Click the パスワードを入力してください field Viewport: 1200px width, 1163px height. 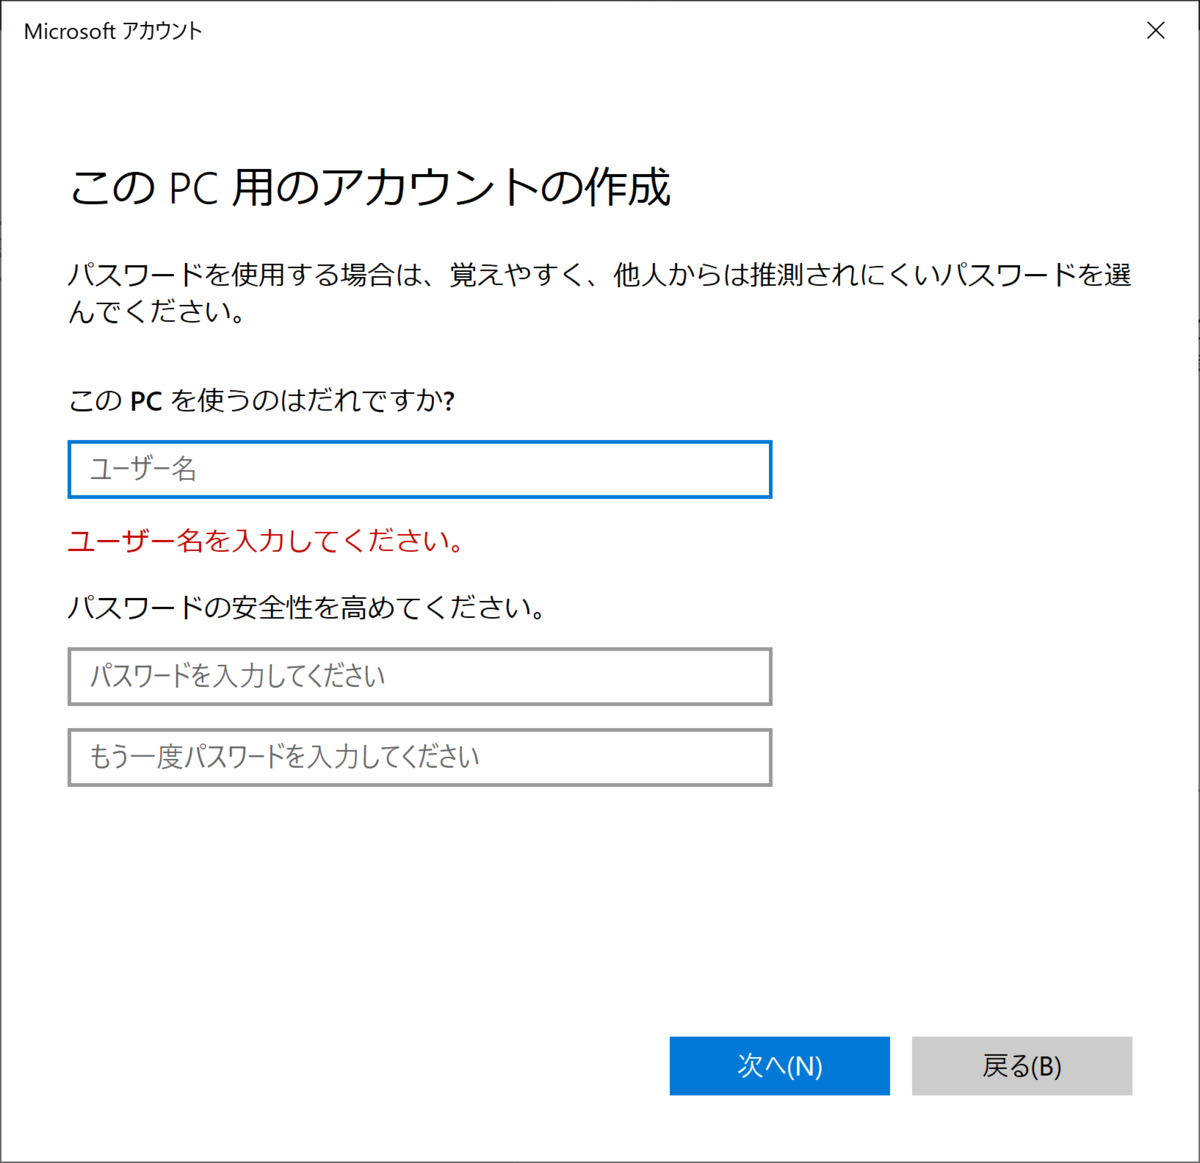pyautogui.click(x=420, y=676)
